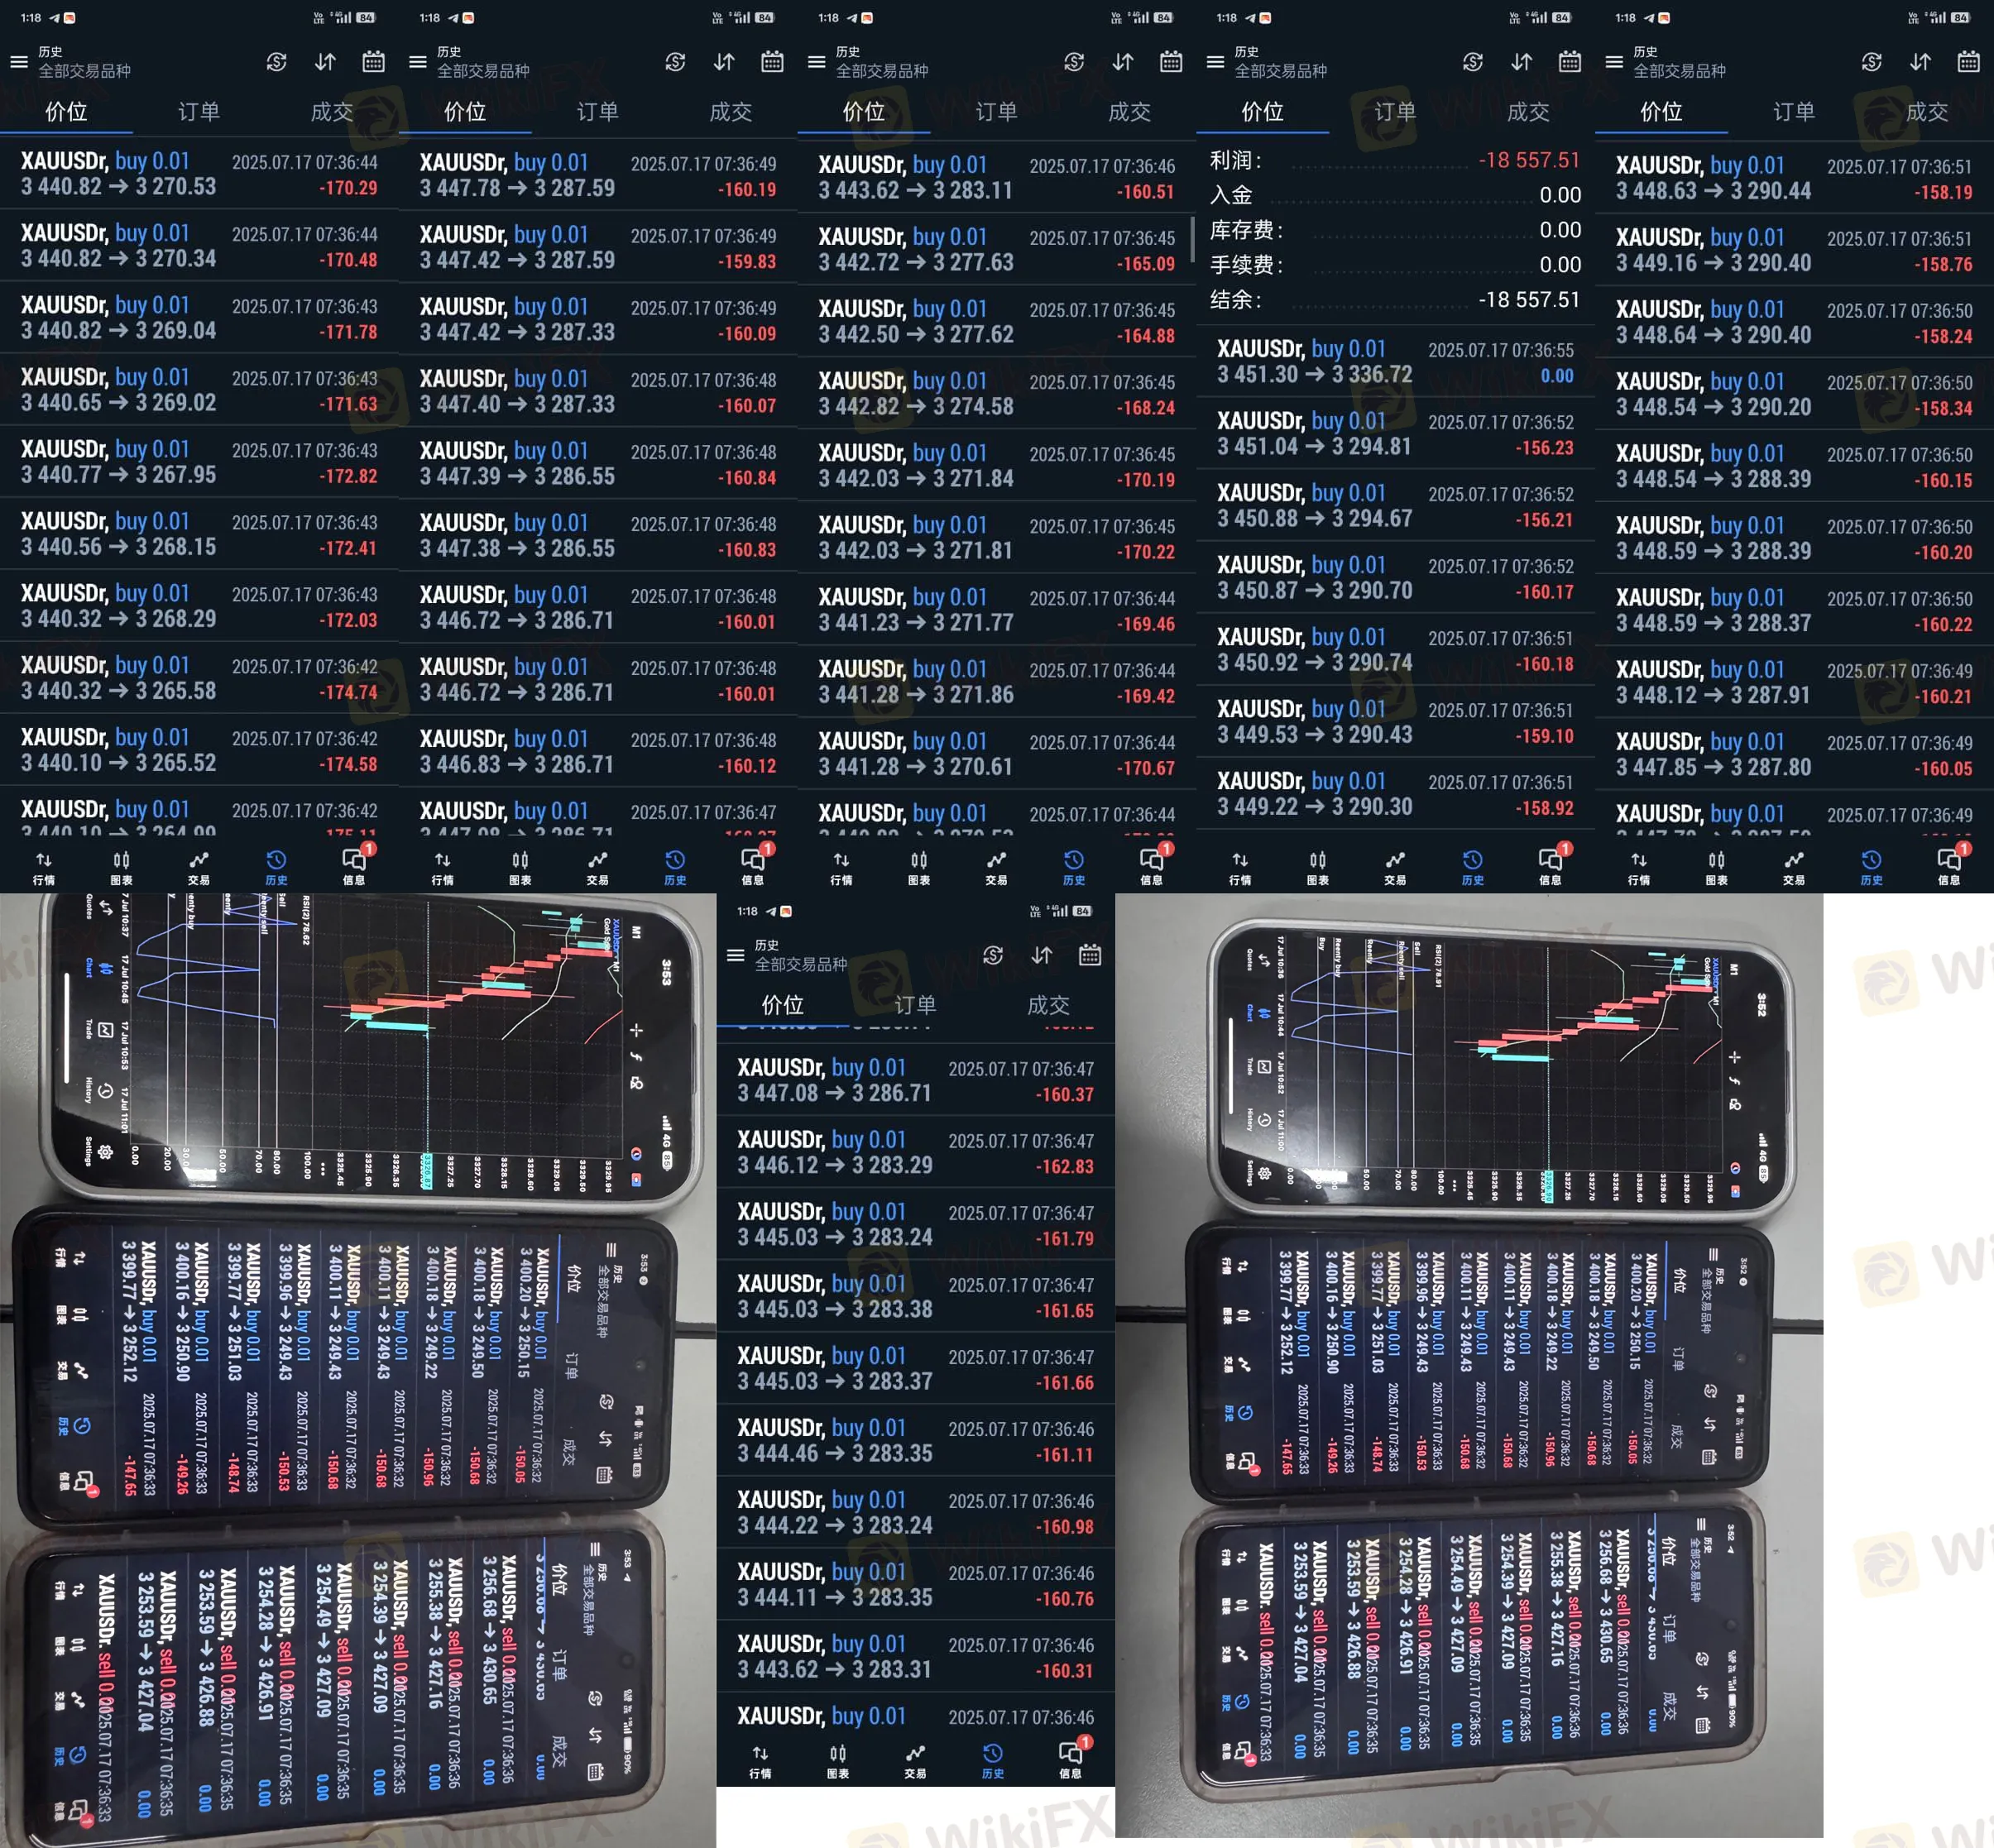Click scrollbar beside the -160.51 trade list
1994x1848 pixels.
click(1192, 240)
